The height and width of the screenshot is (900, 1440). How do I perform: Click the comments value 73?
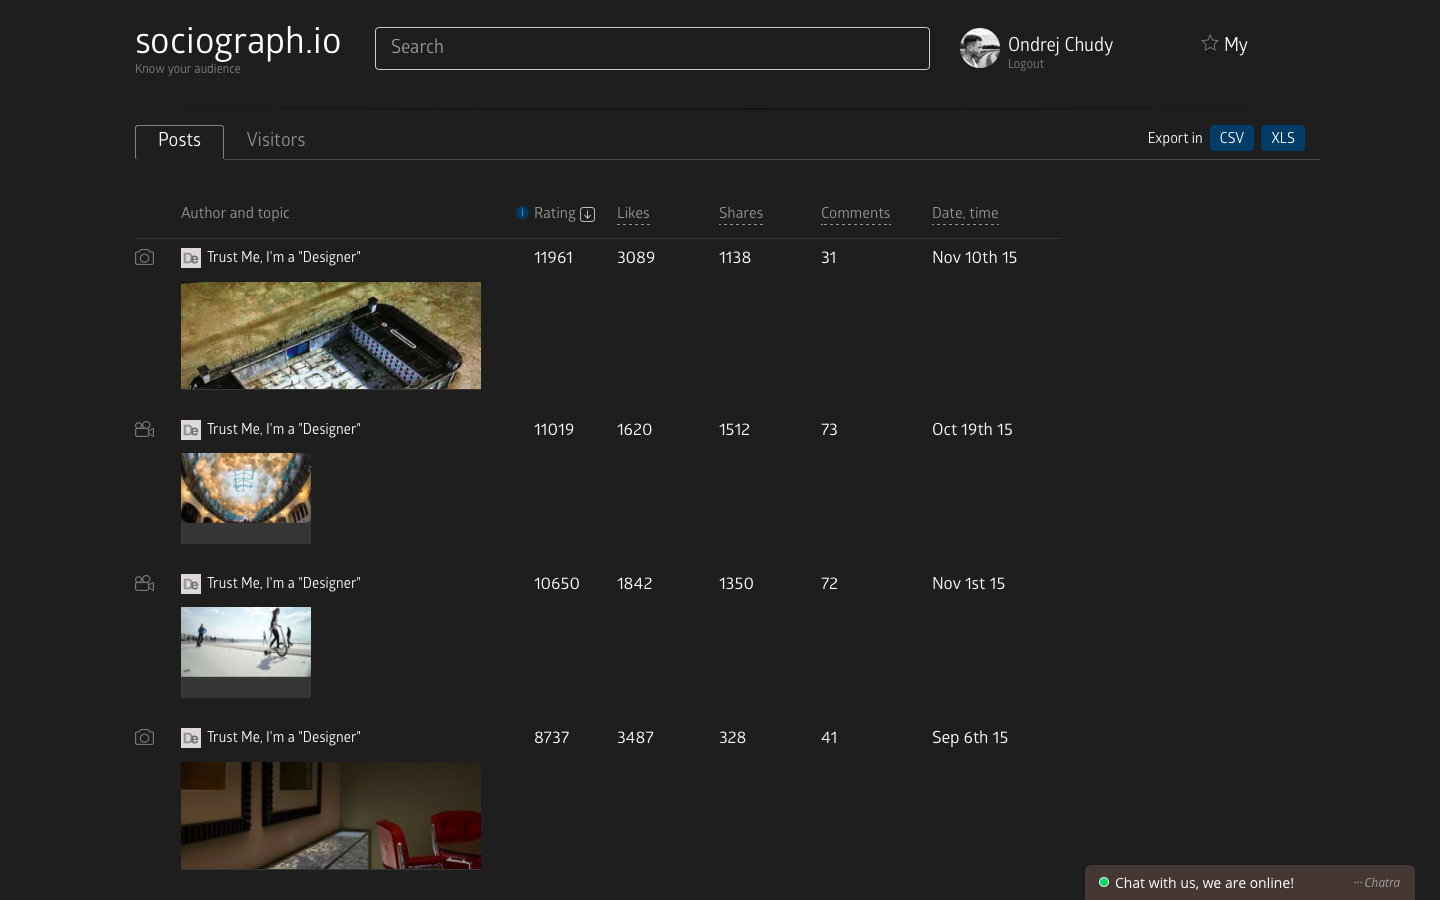(829, 429)
